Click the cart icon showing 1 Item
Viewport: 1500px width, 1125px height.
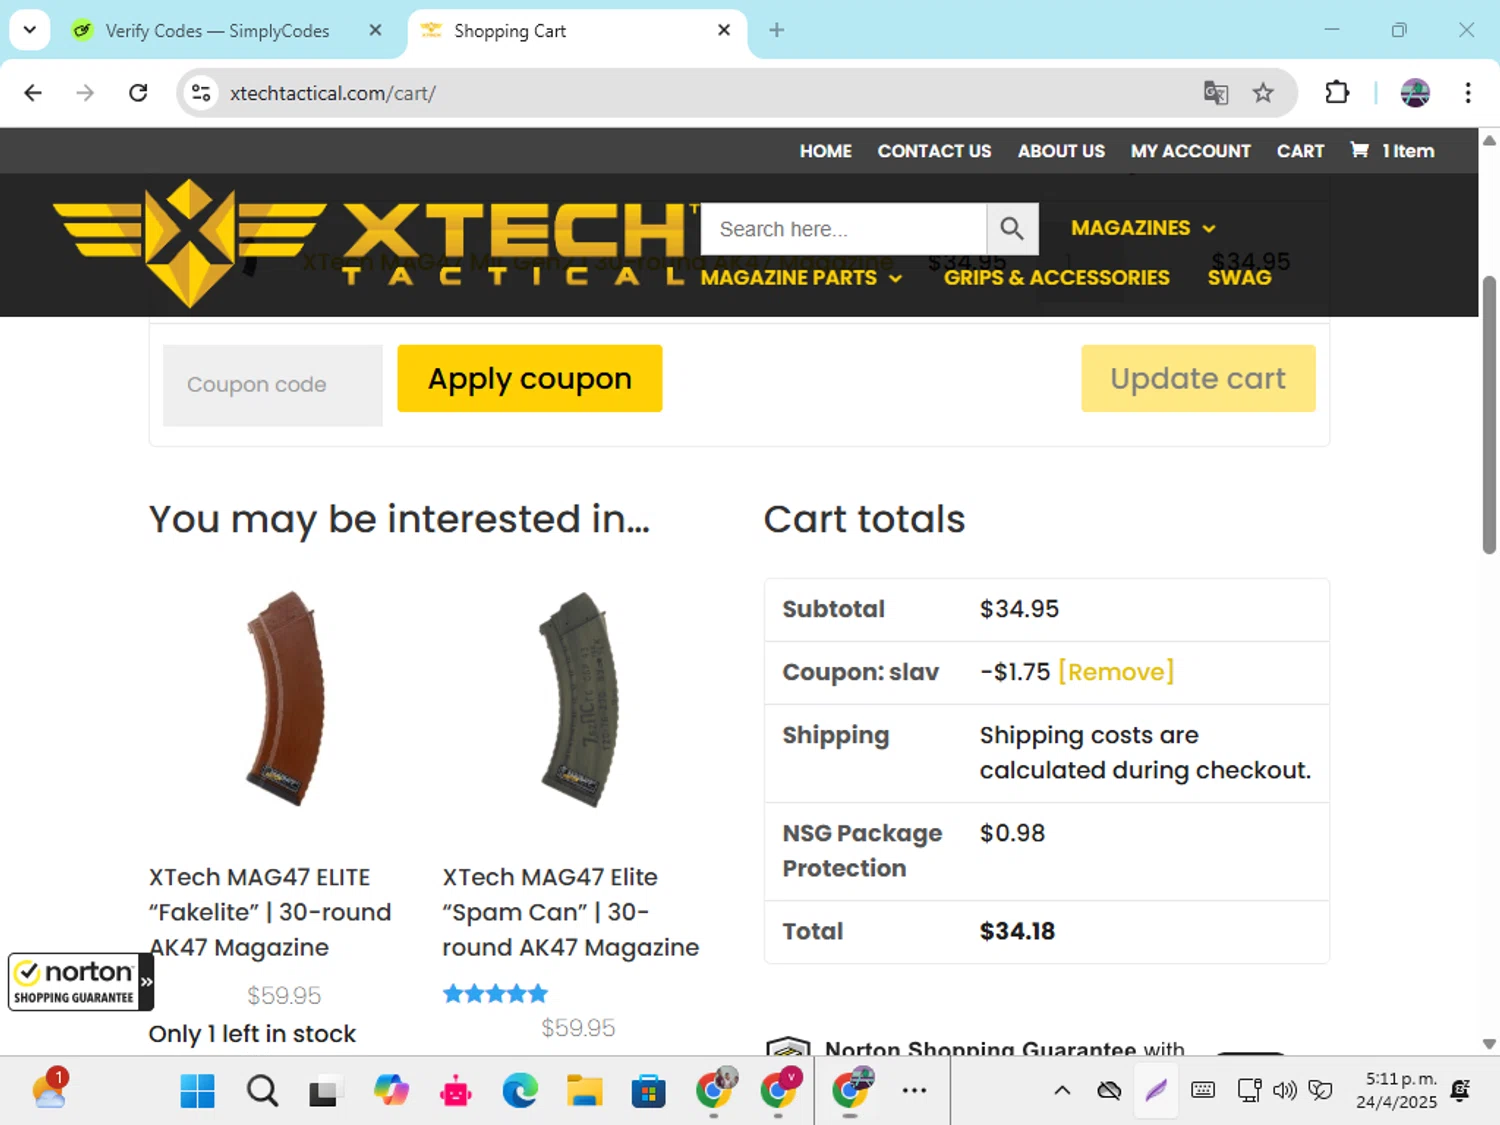point(1392,151)
